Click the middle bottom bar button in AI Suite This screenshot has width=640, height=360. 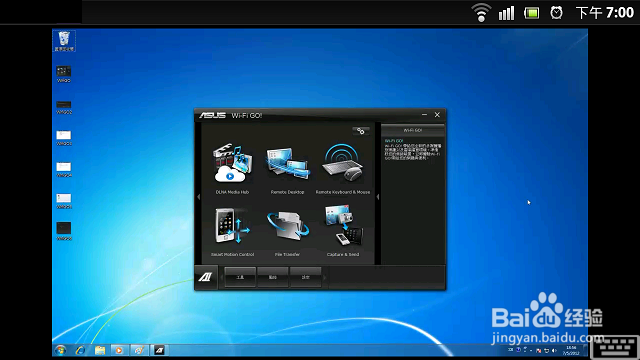point(273,277)
